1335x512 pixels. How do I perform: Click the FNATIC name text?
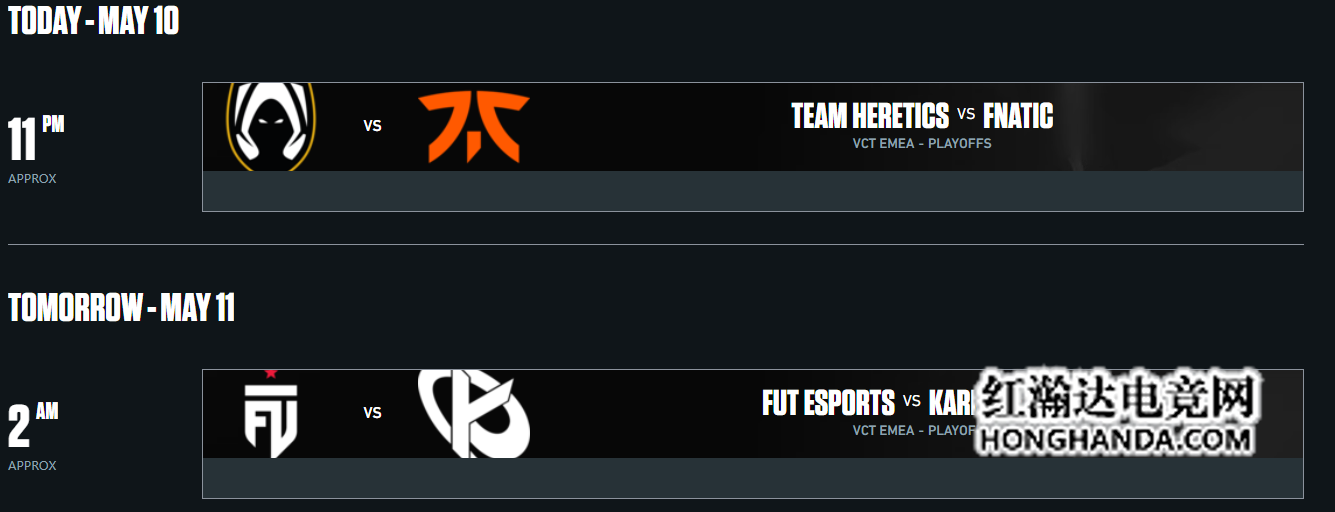(1018, 116)
